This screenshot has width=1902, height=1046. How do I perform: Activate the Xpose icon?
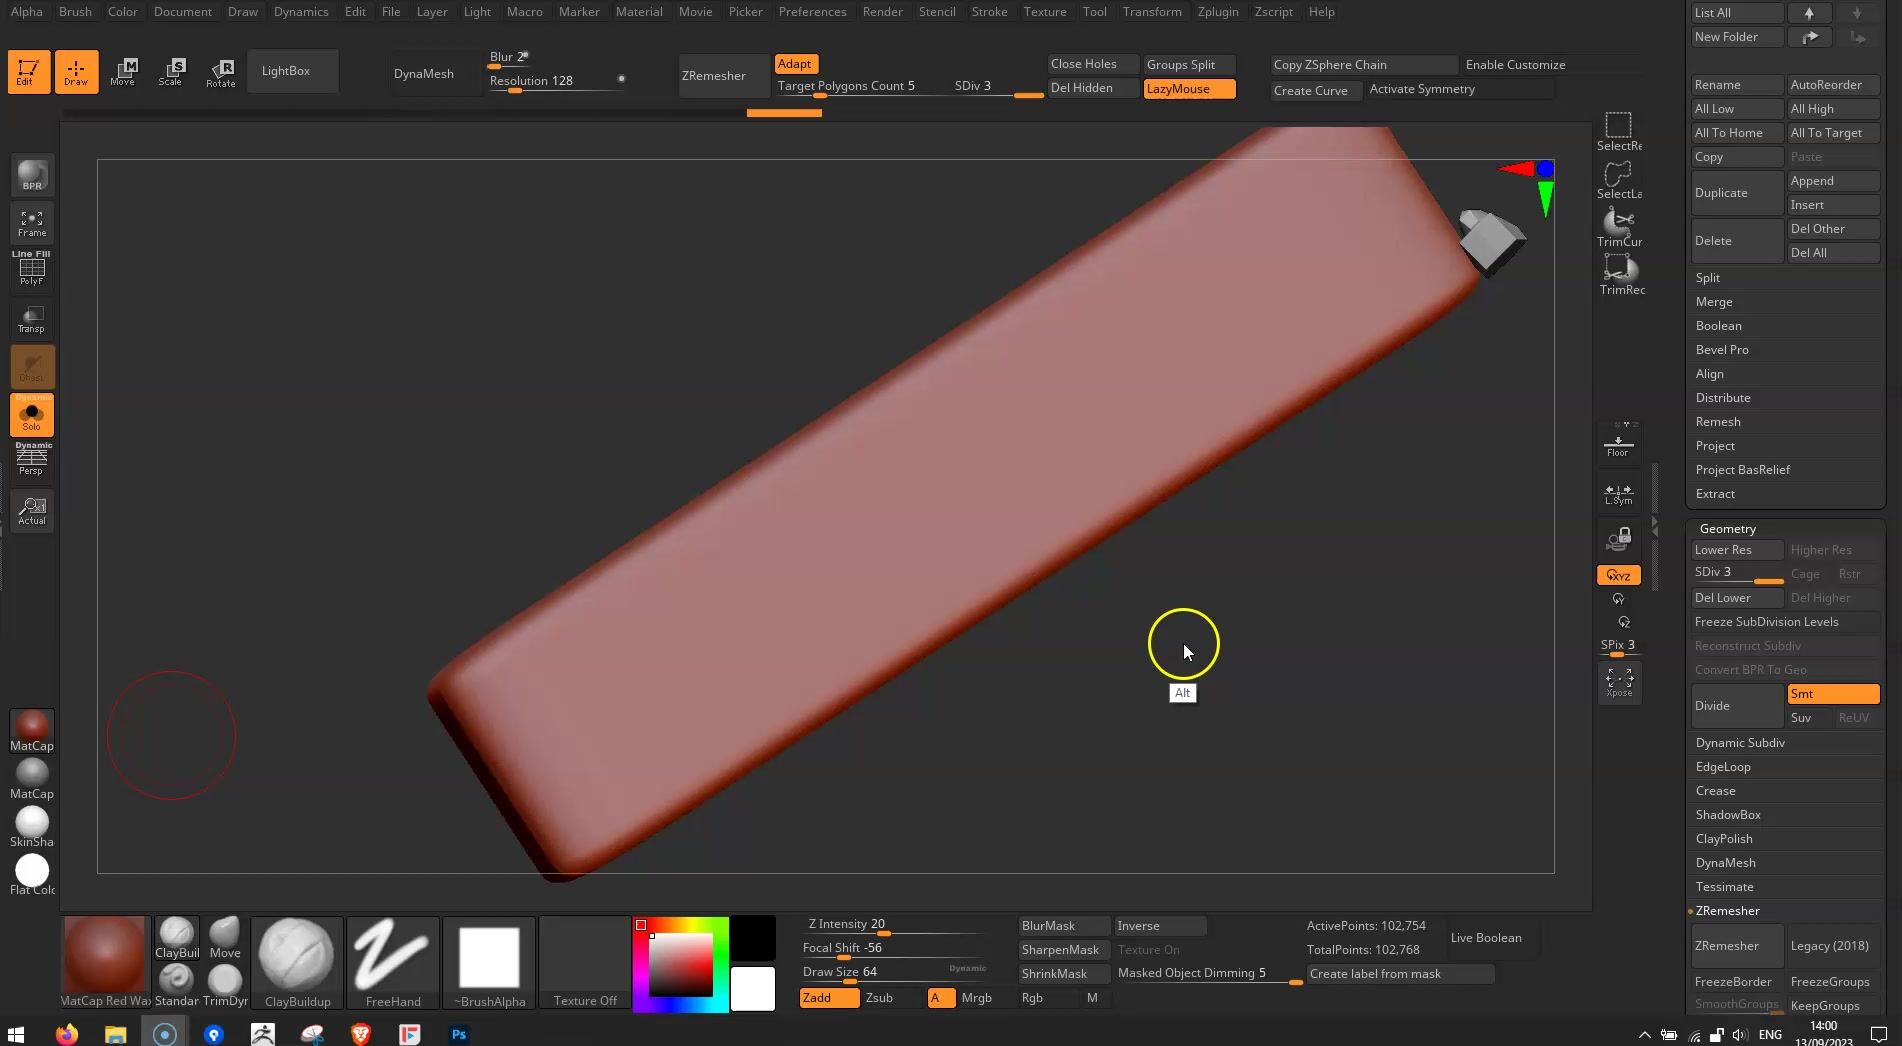(x=1619, y=682)
